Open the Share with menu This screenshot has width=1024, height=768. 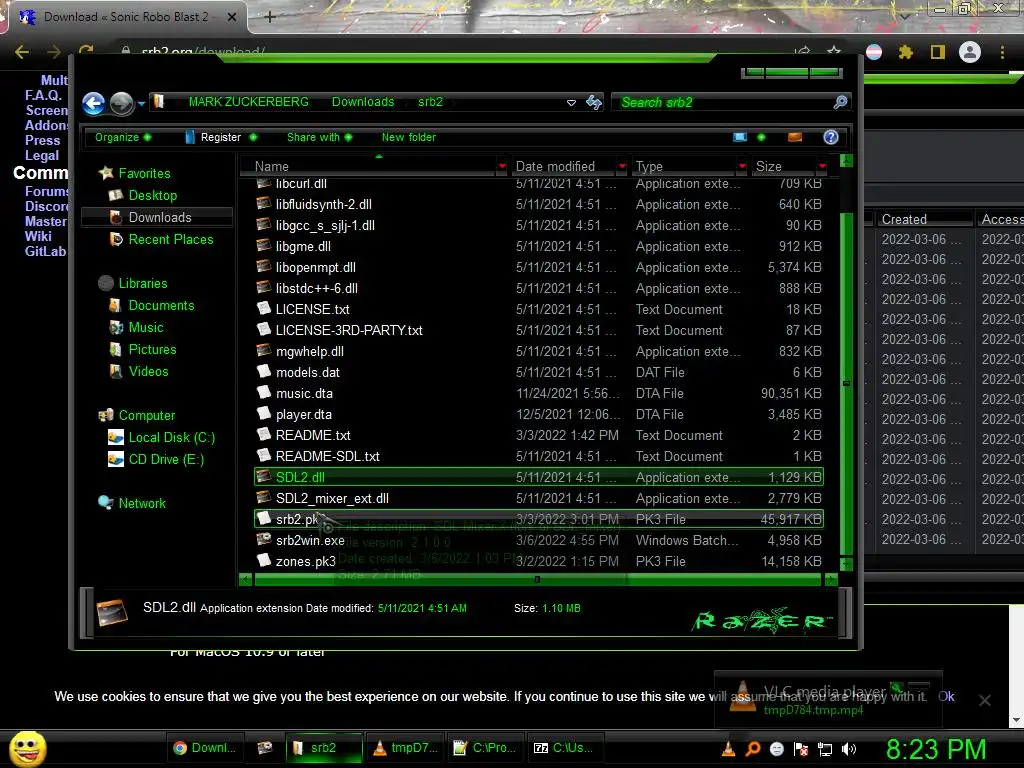(319, 137)
